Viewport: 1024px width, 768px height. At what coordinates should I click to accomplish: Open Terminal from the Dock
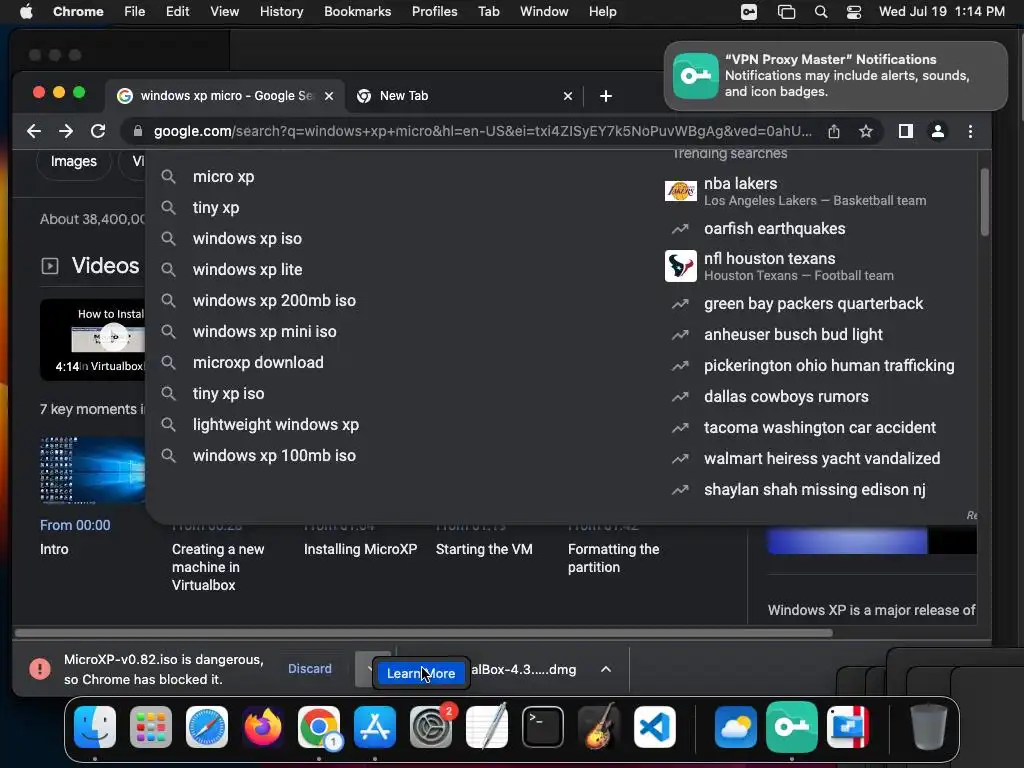coord(543,727)
